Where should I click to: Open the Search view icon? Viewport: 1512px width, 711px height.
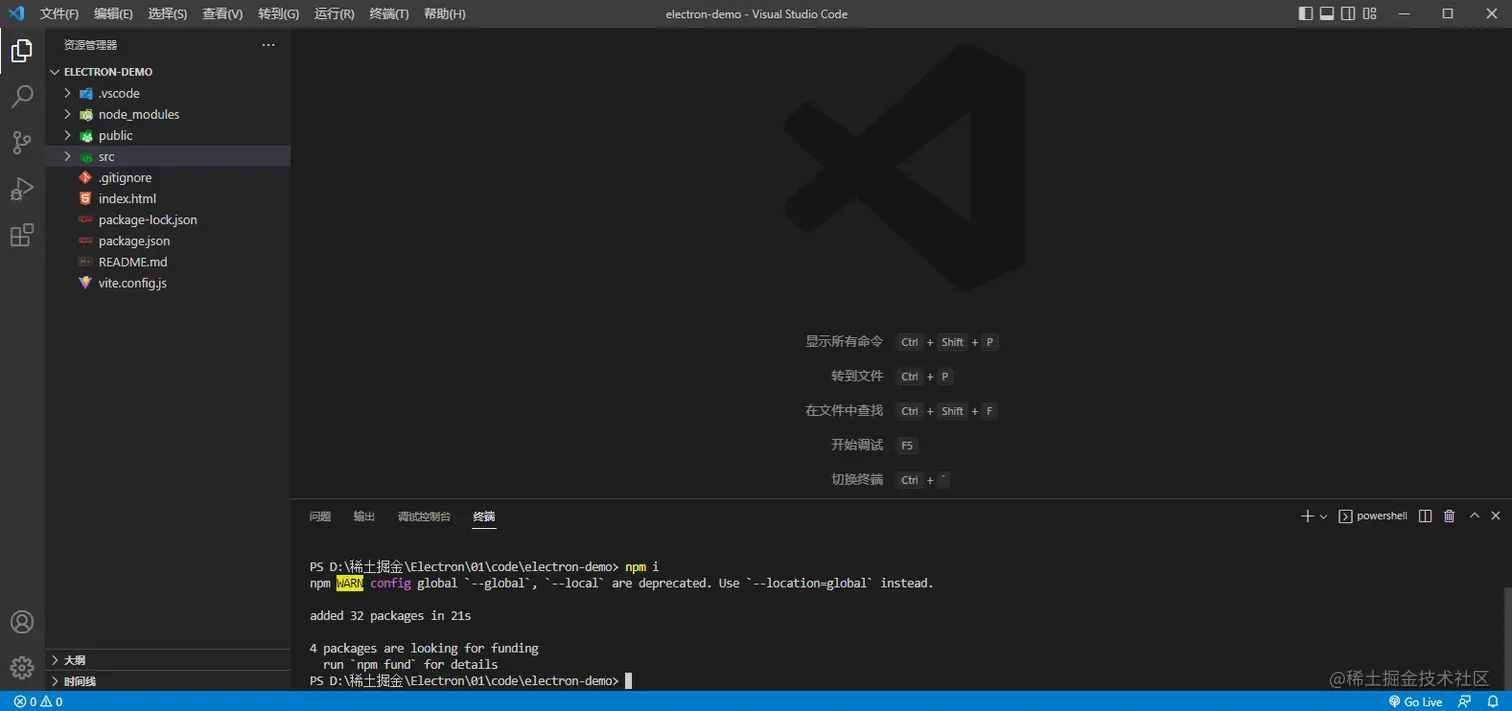point(22,96)
